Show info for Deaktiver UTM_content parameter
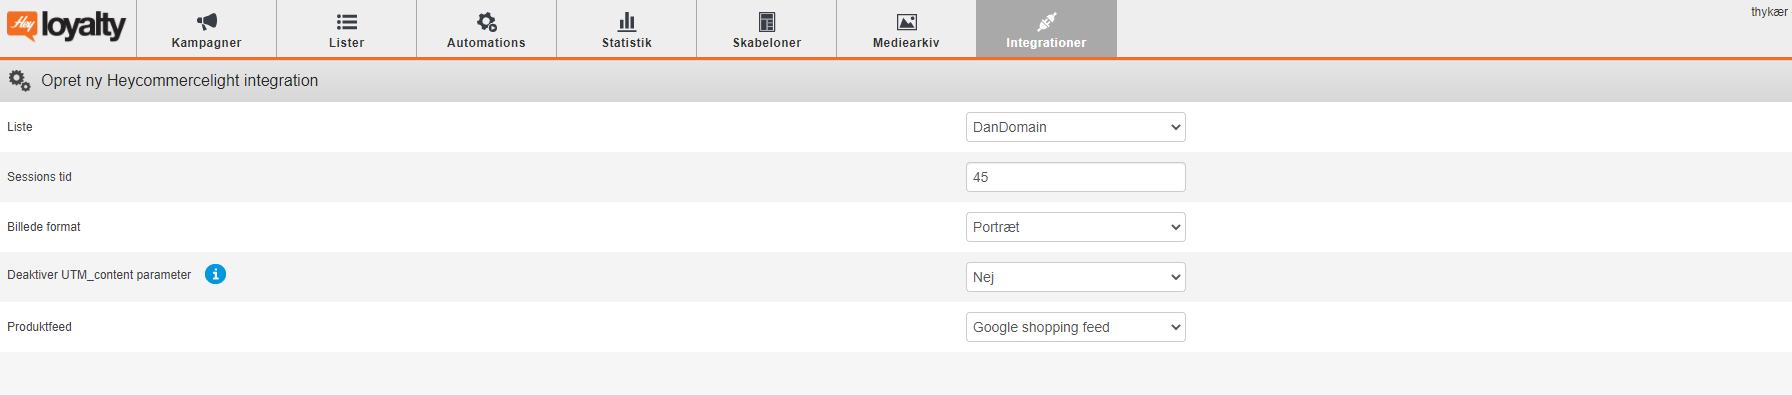This screenshot has height=395, width=1792. (215, 274)
